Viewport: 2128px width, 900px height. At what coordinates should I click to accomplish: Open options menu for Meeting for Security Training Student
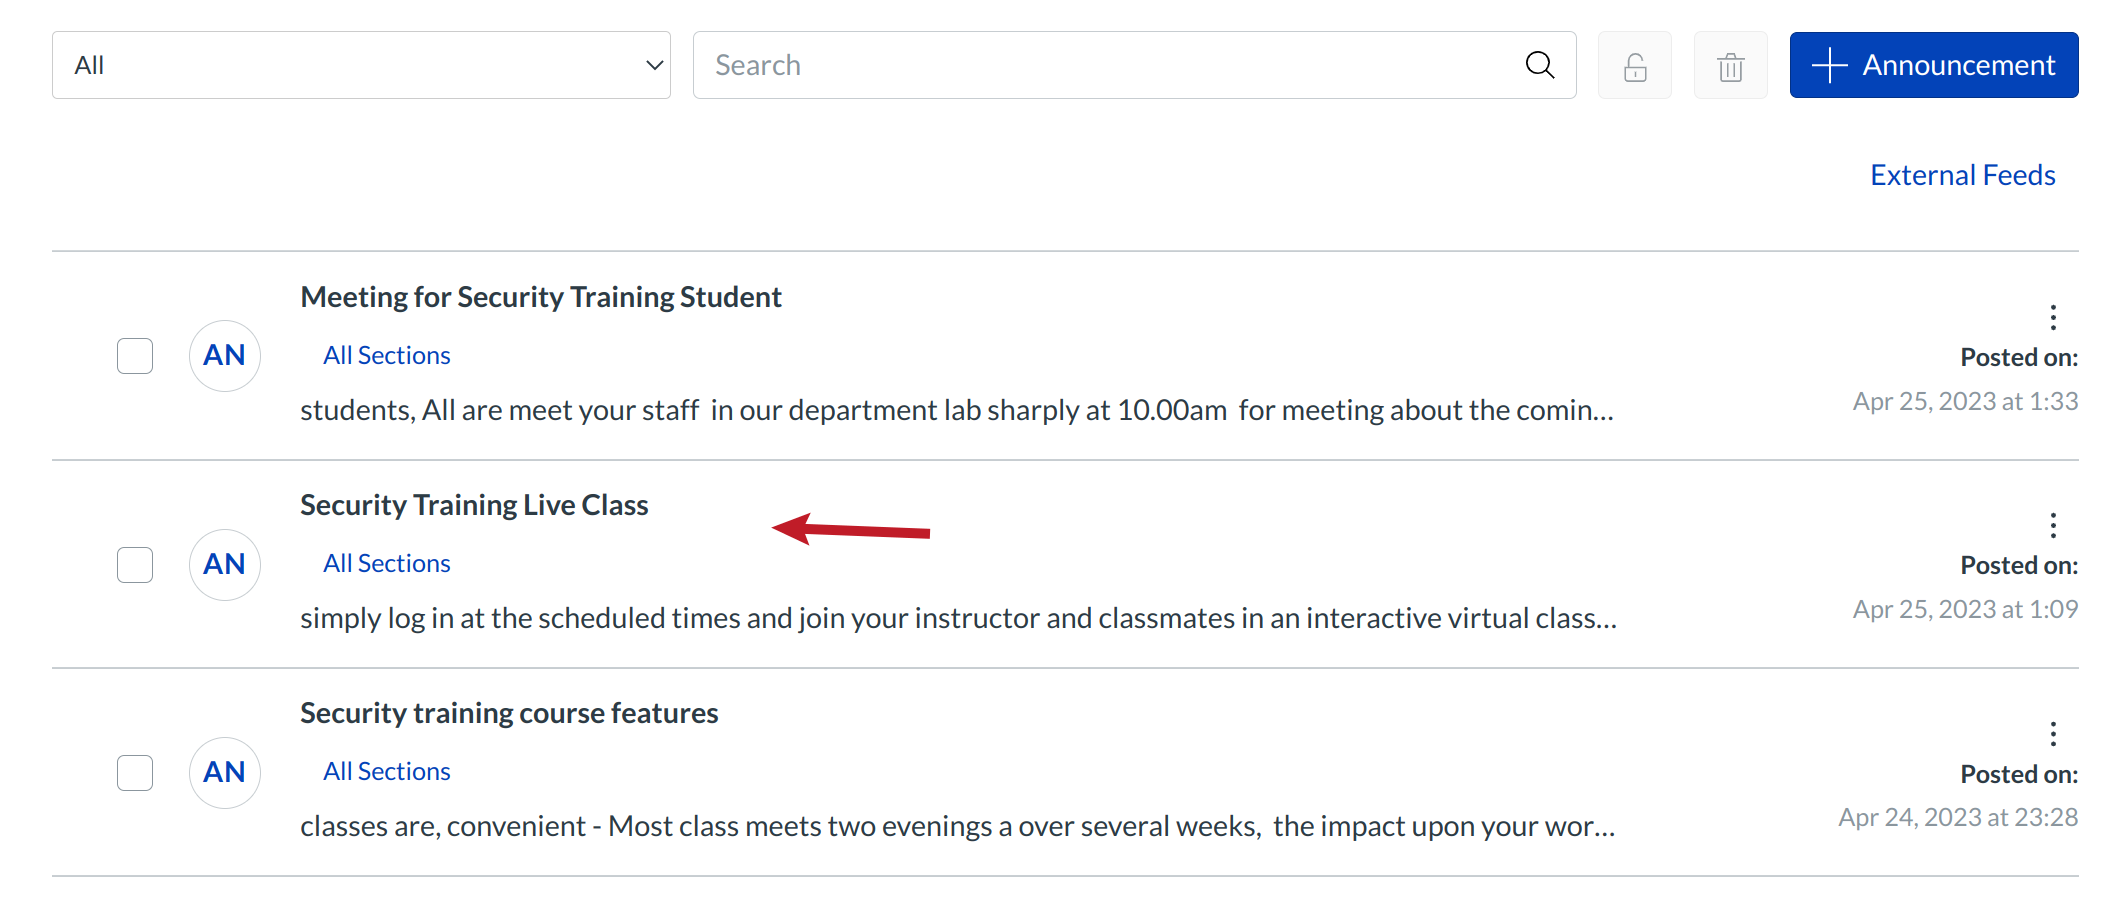(2053, 317)
